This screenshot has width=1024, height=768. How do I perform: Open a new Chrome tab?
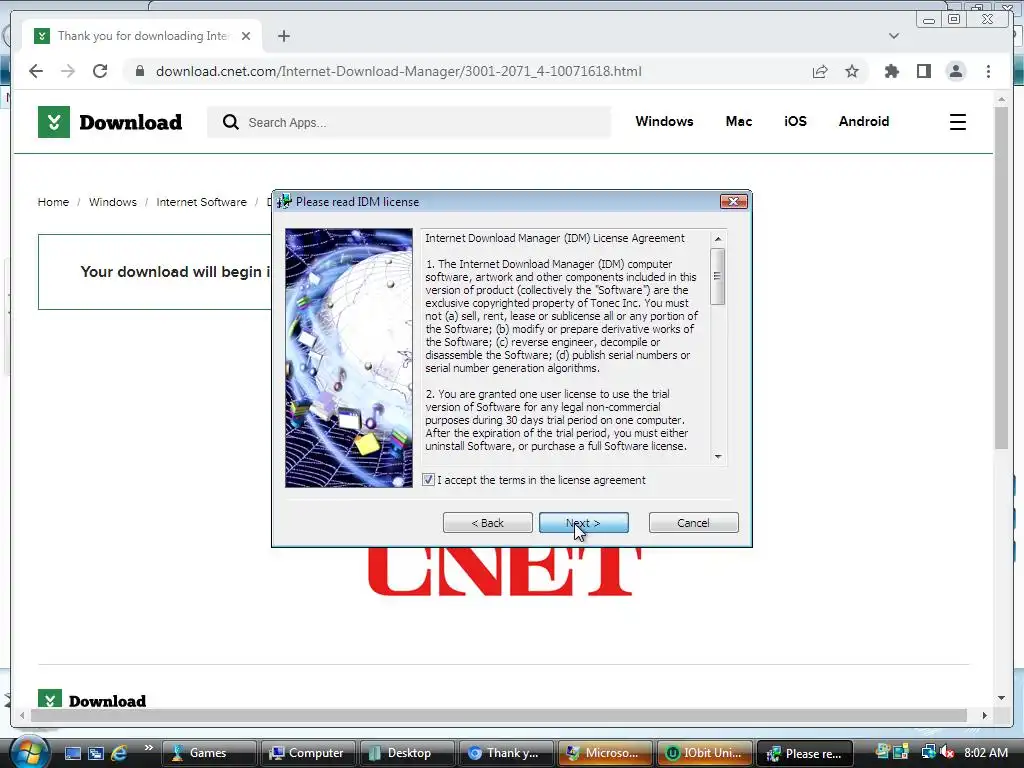[x=283, y=36]
